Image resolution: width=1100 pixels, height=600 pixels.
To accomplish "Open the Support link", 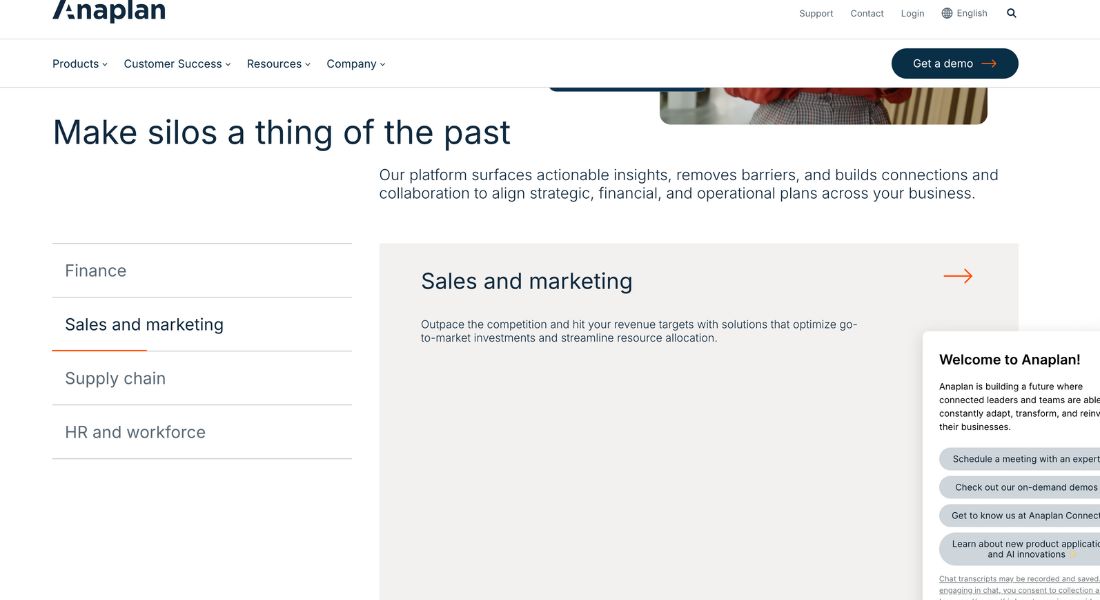I will click(816, 14).
